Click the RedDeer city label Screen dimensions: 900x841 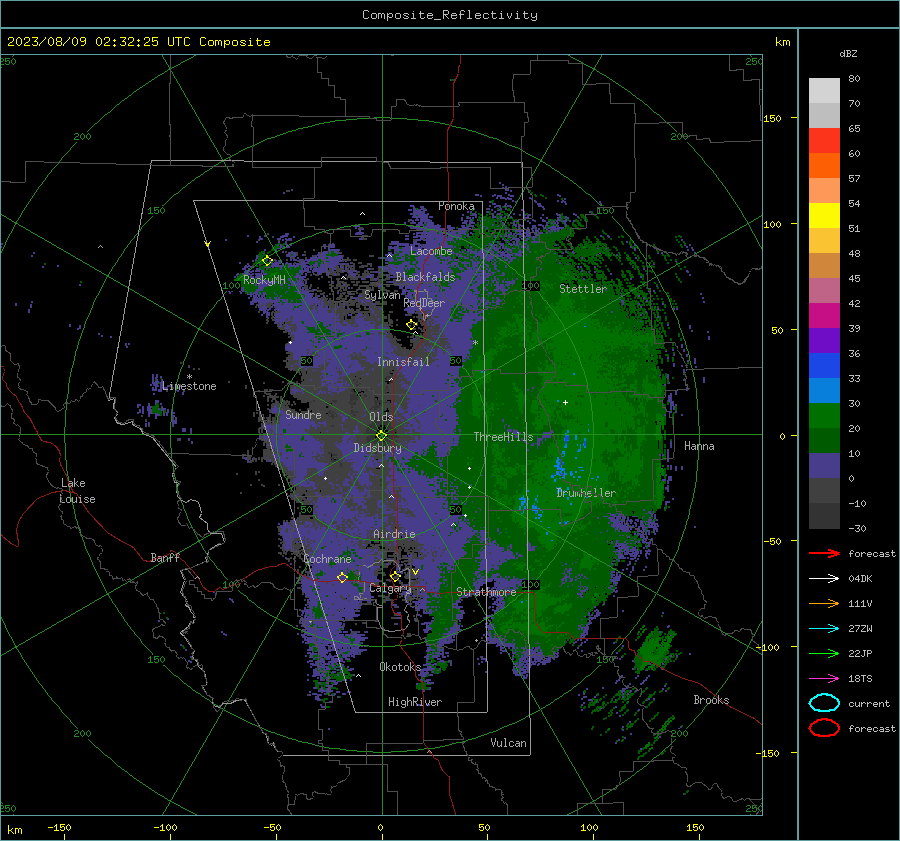(424, 303)
